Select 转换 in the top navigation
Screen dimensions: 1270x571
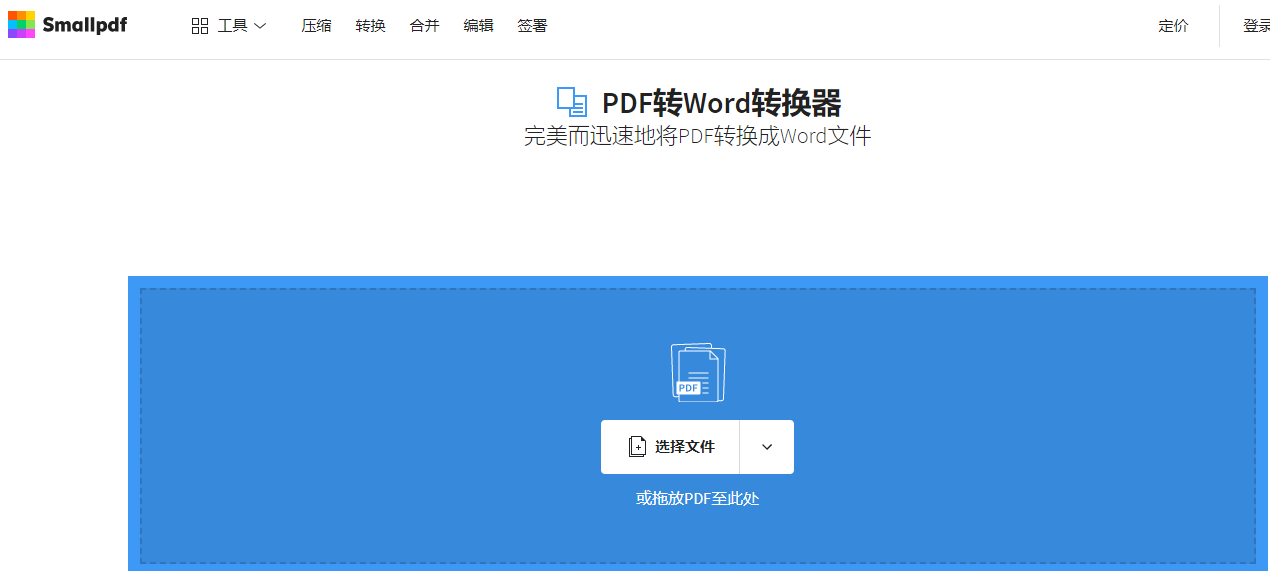(x=370, y=26)
